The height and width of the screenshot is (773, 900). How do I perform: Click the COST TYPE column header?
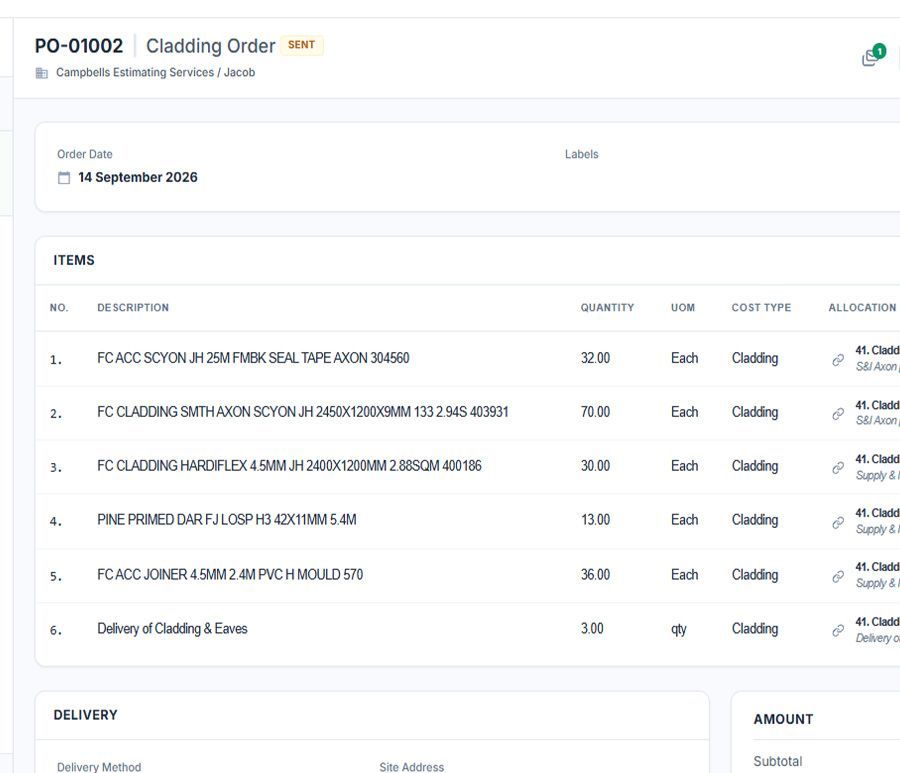click(x=761, y=308)
